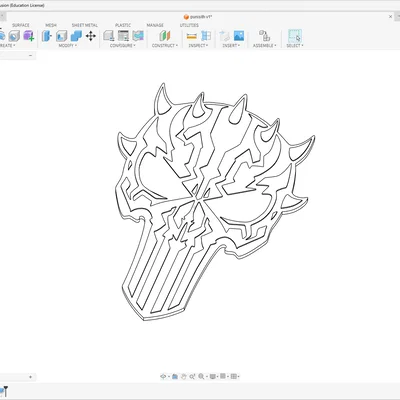
Task: Activate the Select tool icon
Action: 295,36
